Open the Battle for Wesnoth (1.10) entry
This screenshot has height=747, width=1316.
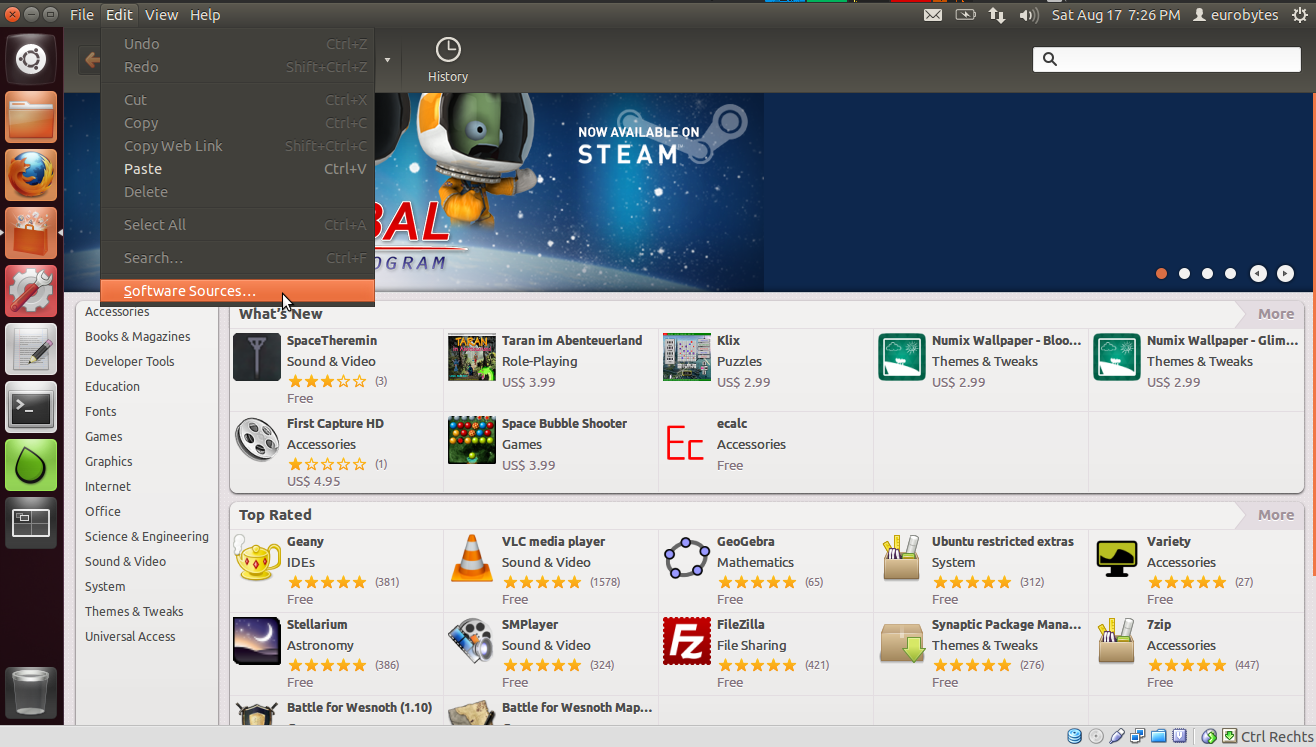[x=336, y=710]
